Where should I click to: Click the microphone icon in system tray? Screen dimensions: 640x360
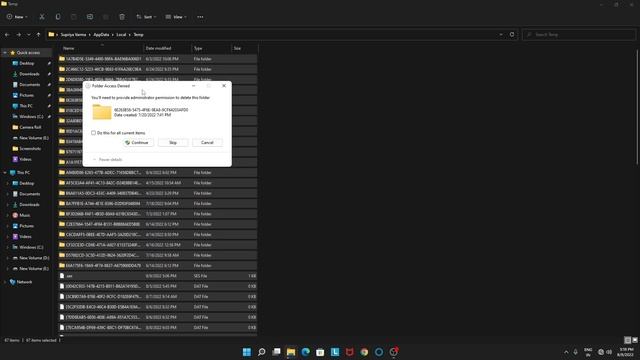576,352
